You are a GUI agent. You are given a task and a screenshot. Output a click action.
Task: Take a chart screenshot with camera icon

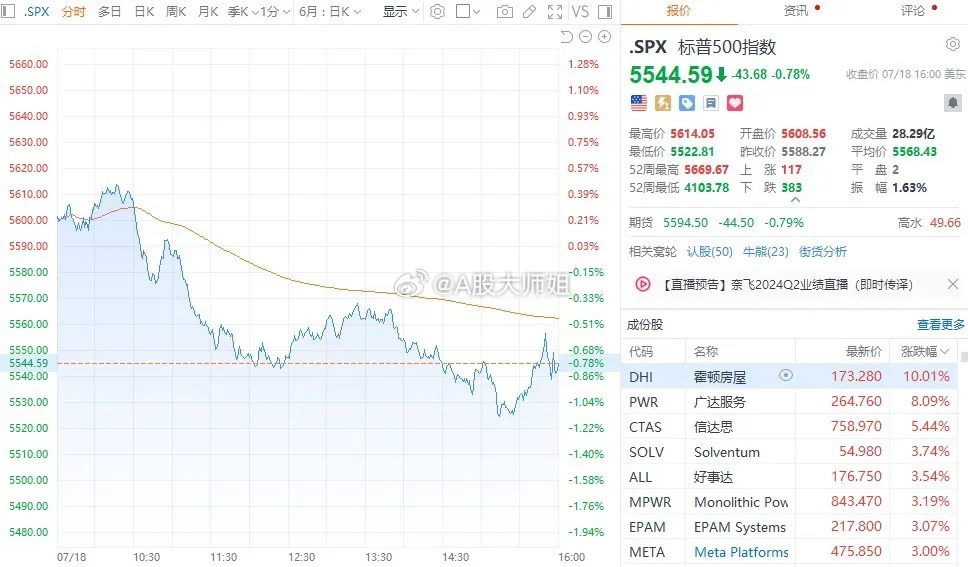[x=504, y=12]
